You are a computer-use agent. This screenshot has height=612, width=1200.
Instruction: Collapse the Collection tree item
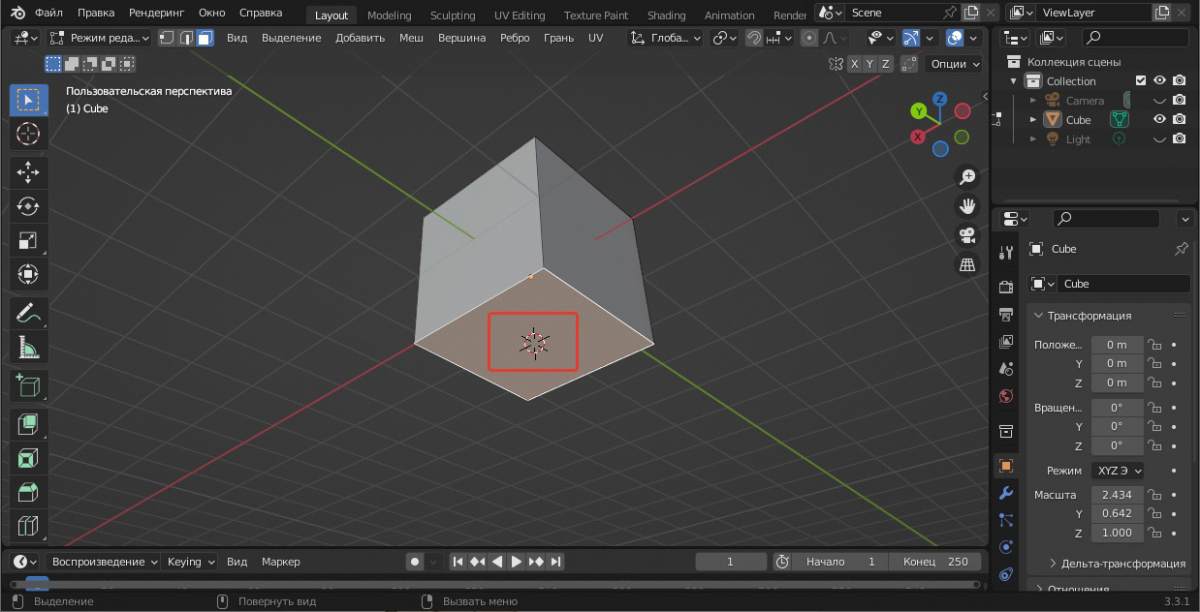(1013, 81)
